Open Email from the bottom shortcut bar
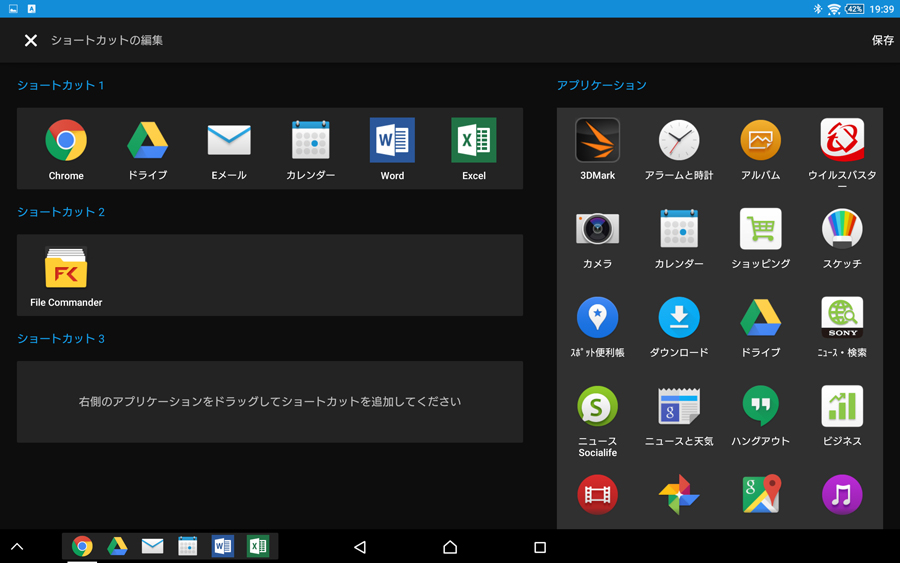The width and height of the screenshot is (900, 563). tap(152, 546)
